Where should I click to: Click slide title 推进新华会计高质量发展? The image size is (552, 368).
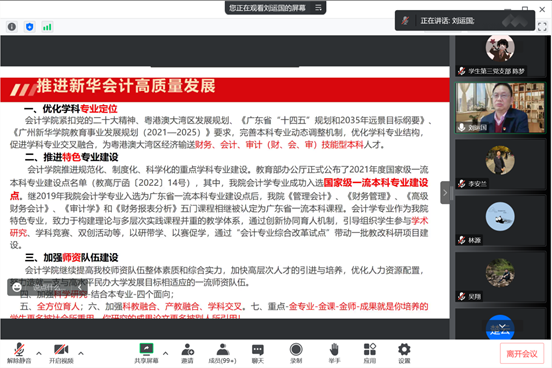pos(126,86)
